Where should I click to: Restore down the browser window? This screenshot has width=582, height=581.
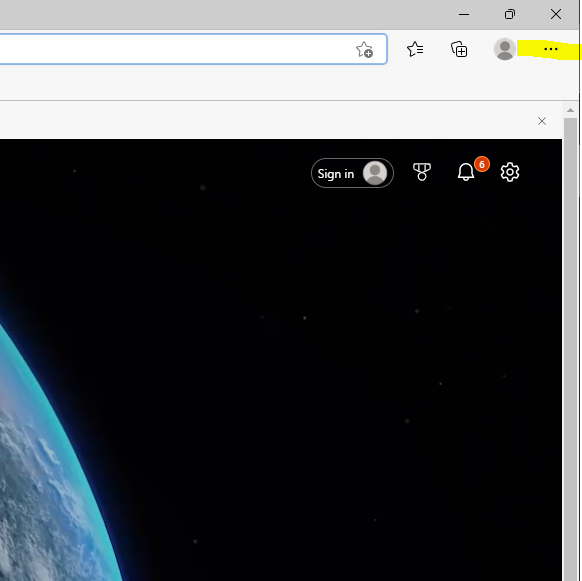tap(510, 14)
